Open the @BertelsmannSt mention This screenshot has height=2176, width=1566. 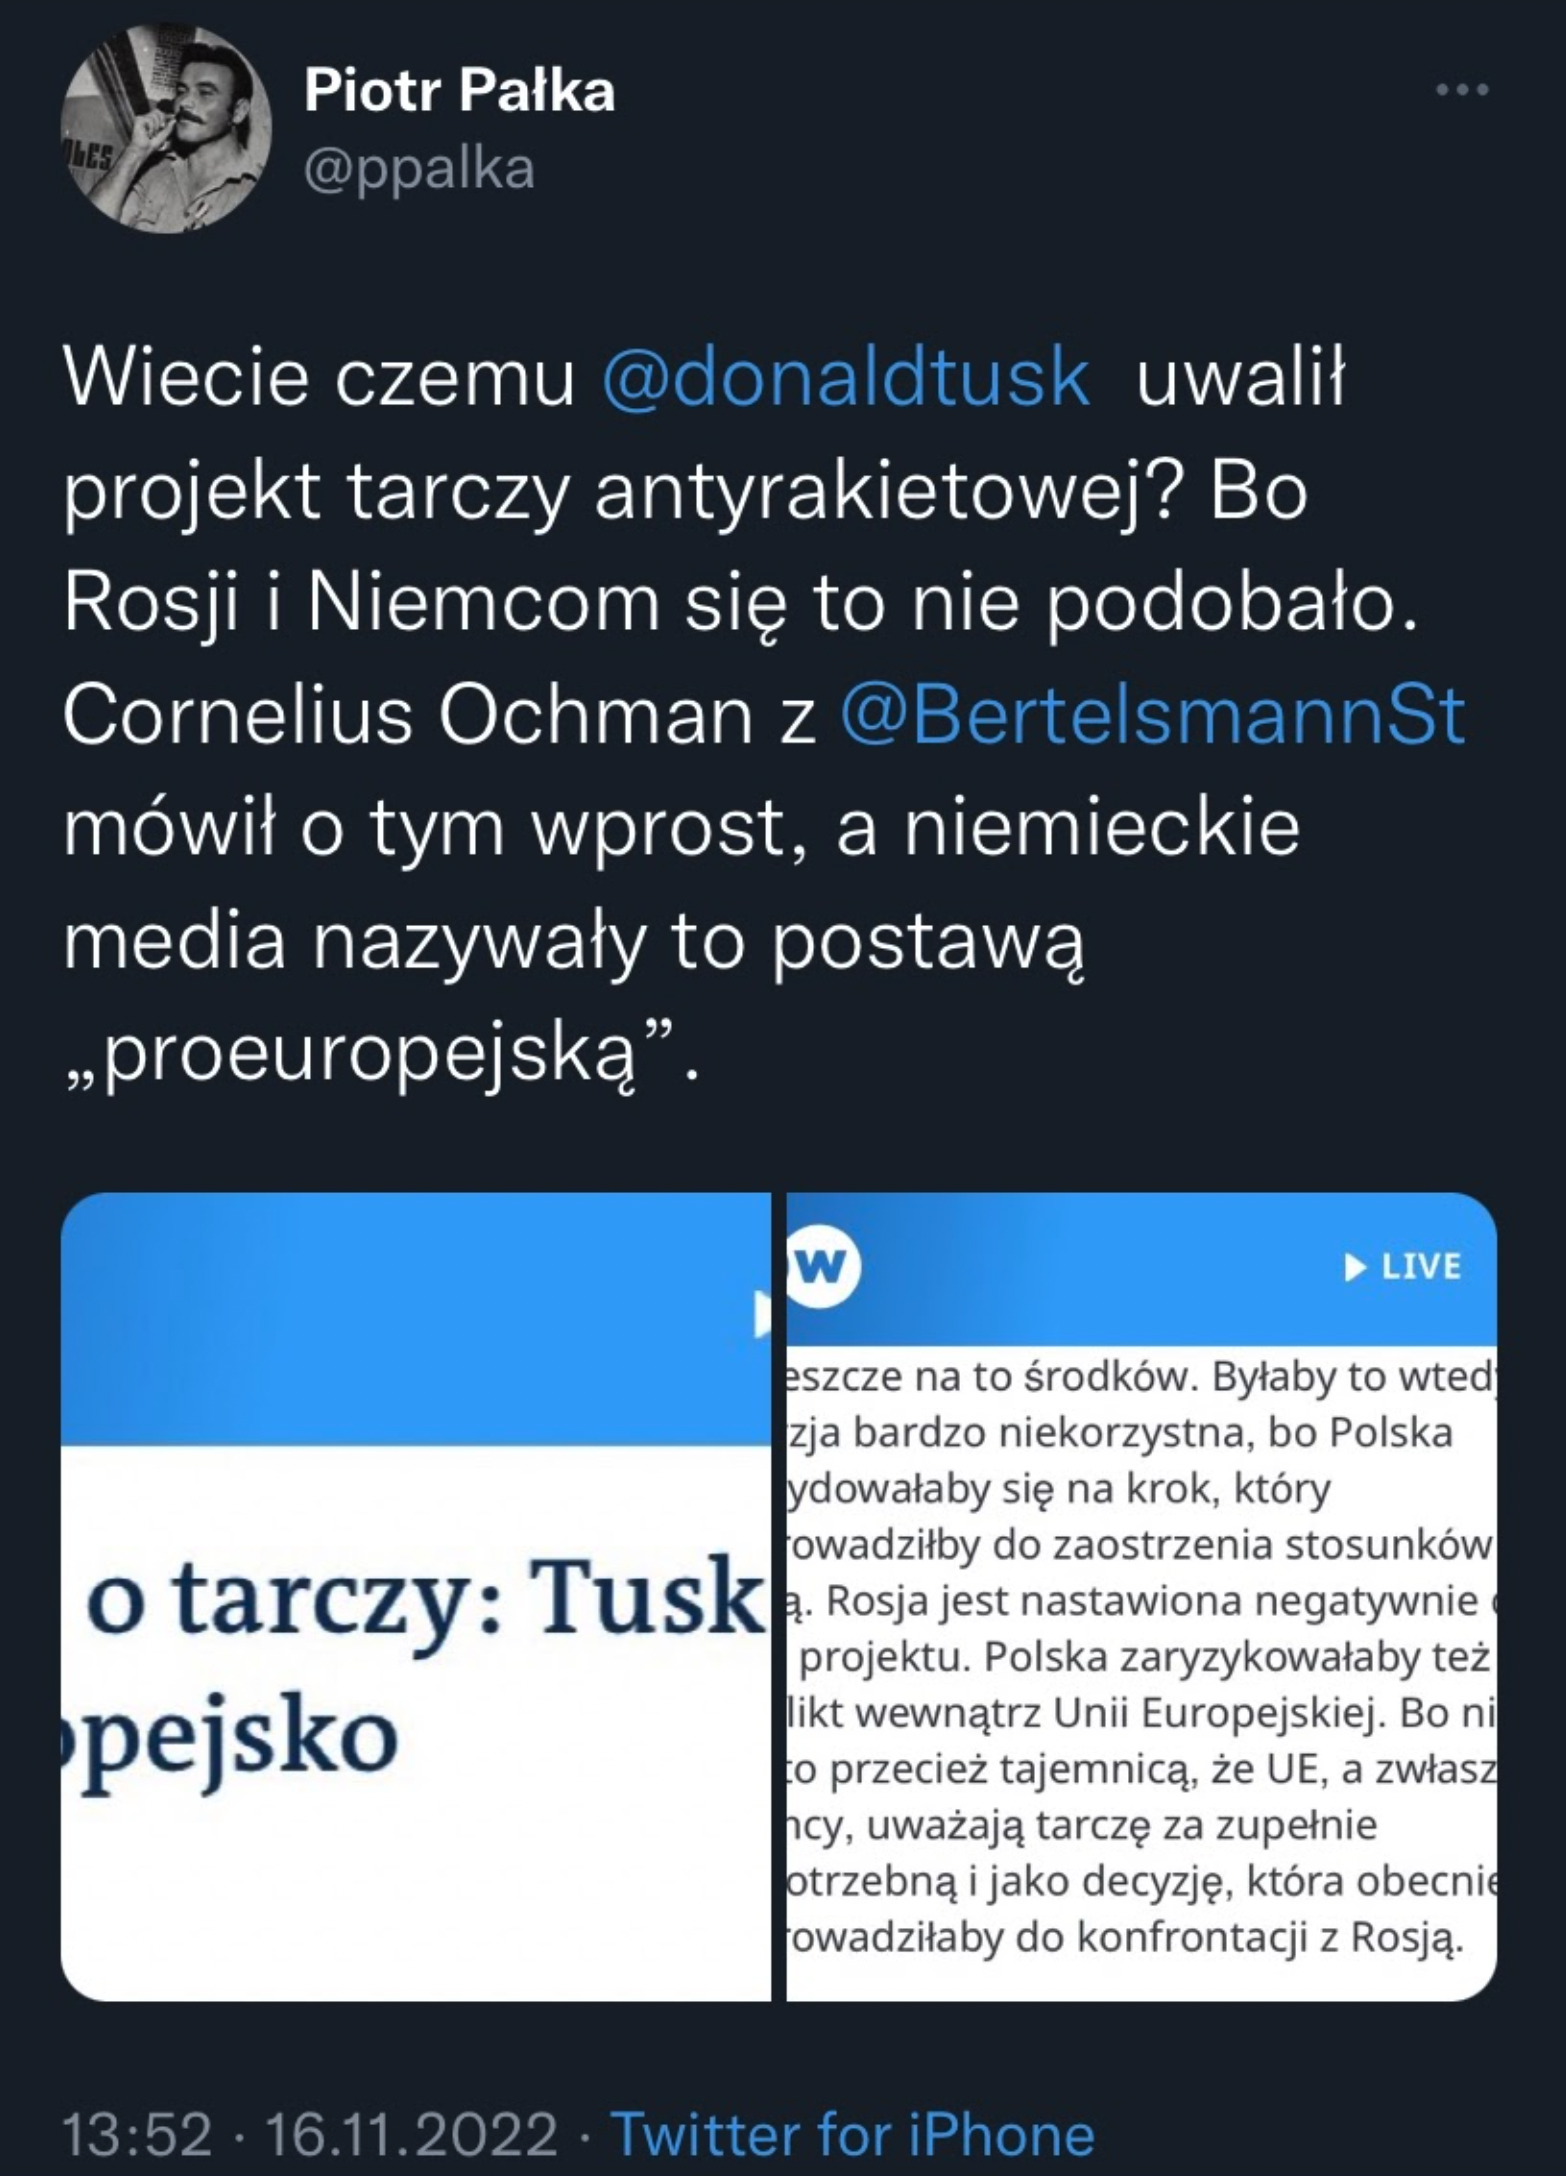tap(1153, 717)
